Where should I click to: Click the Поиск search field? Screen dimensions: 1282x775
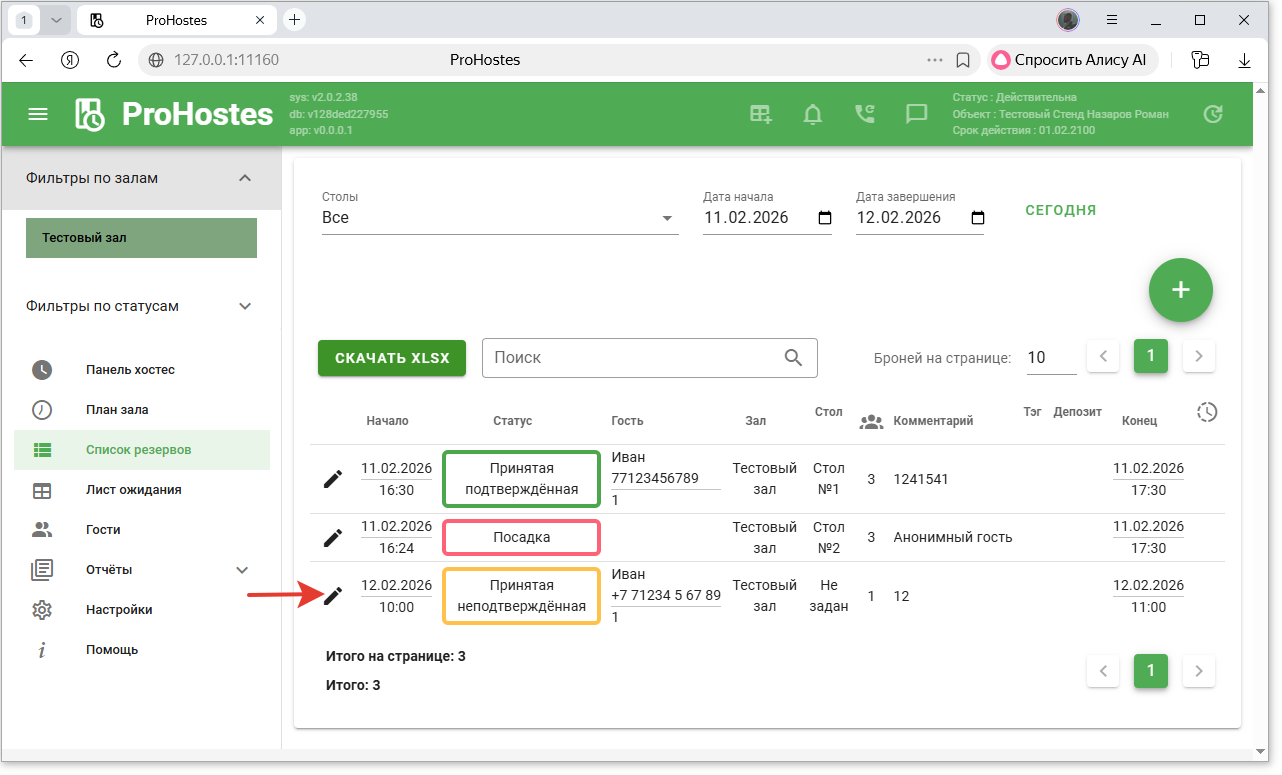click(x=634, y=358)
